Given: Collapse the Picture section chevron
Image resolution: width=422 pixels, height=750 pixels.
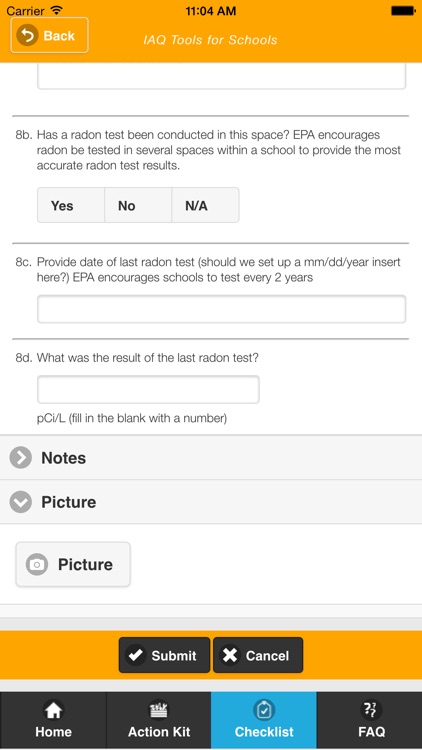Looking at the screenshot, I should pyautogui.click(x=21, y=502).
